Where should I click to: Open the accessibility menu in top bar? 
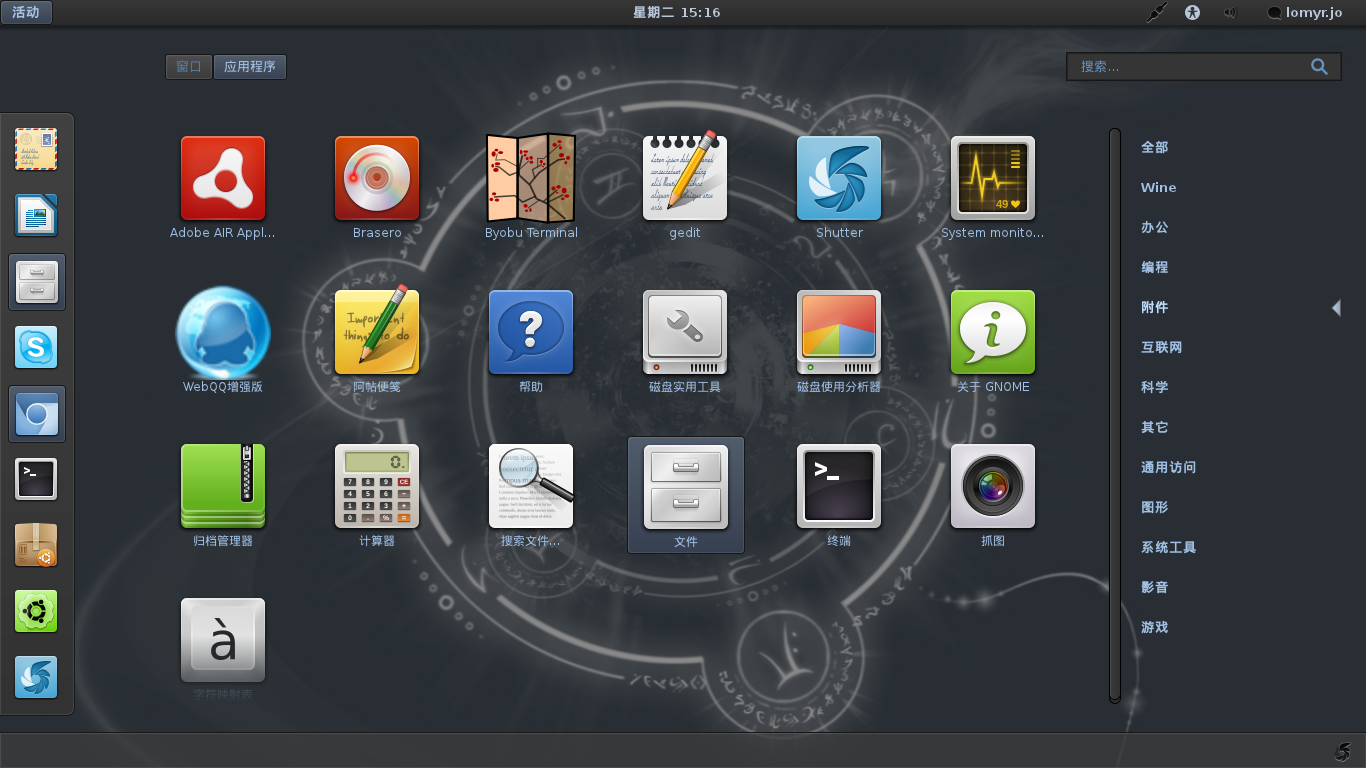pos(1192,13)
